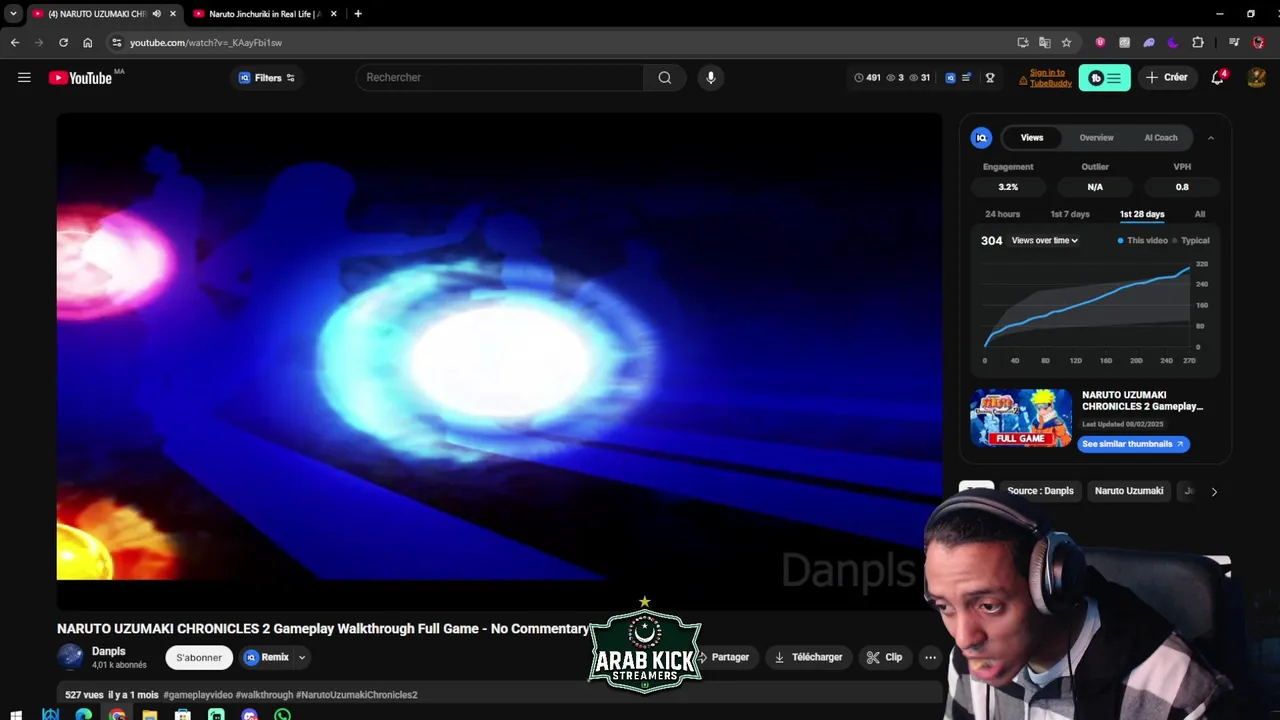Image resolution: width=1280 pixels, height=720 pixels.
Task: Open the media control icon in Chrome toolbar
Action: 1234,42
